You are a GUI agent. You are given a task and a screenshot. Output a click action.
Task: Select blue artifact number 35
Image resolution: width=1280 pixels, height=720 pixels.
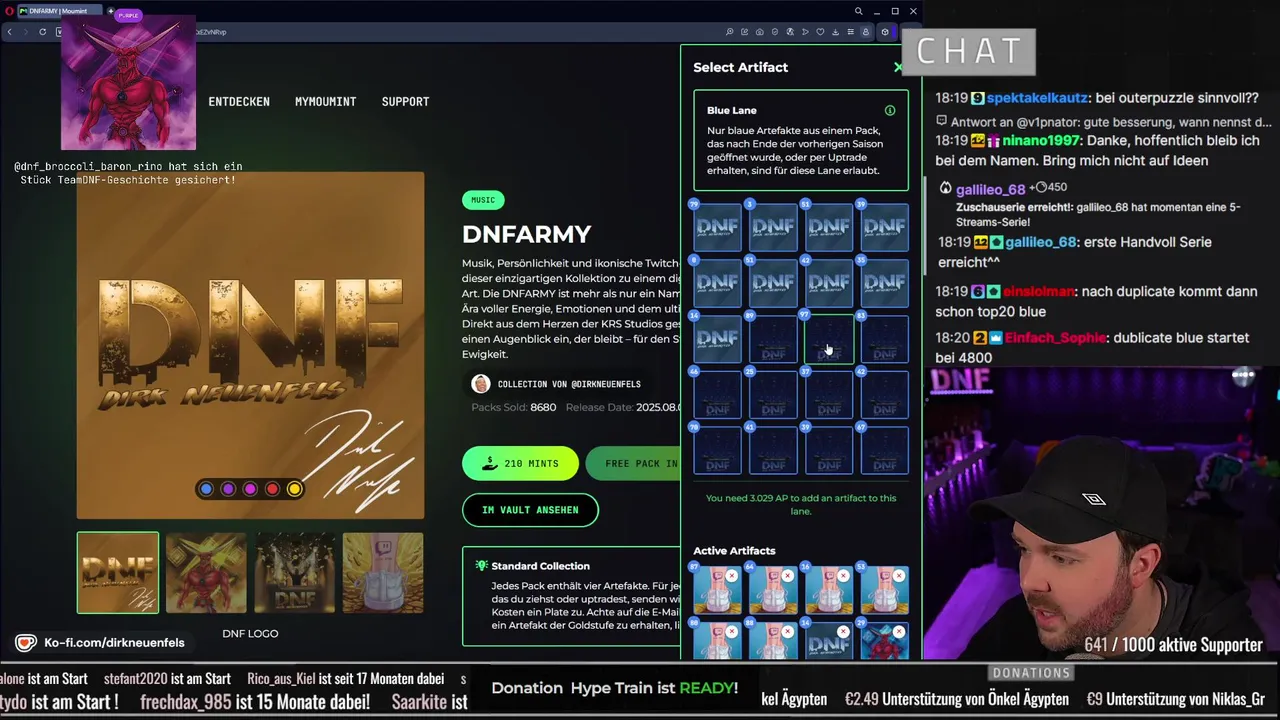[885, 283]
